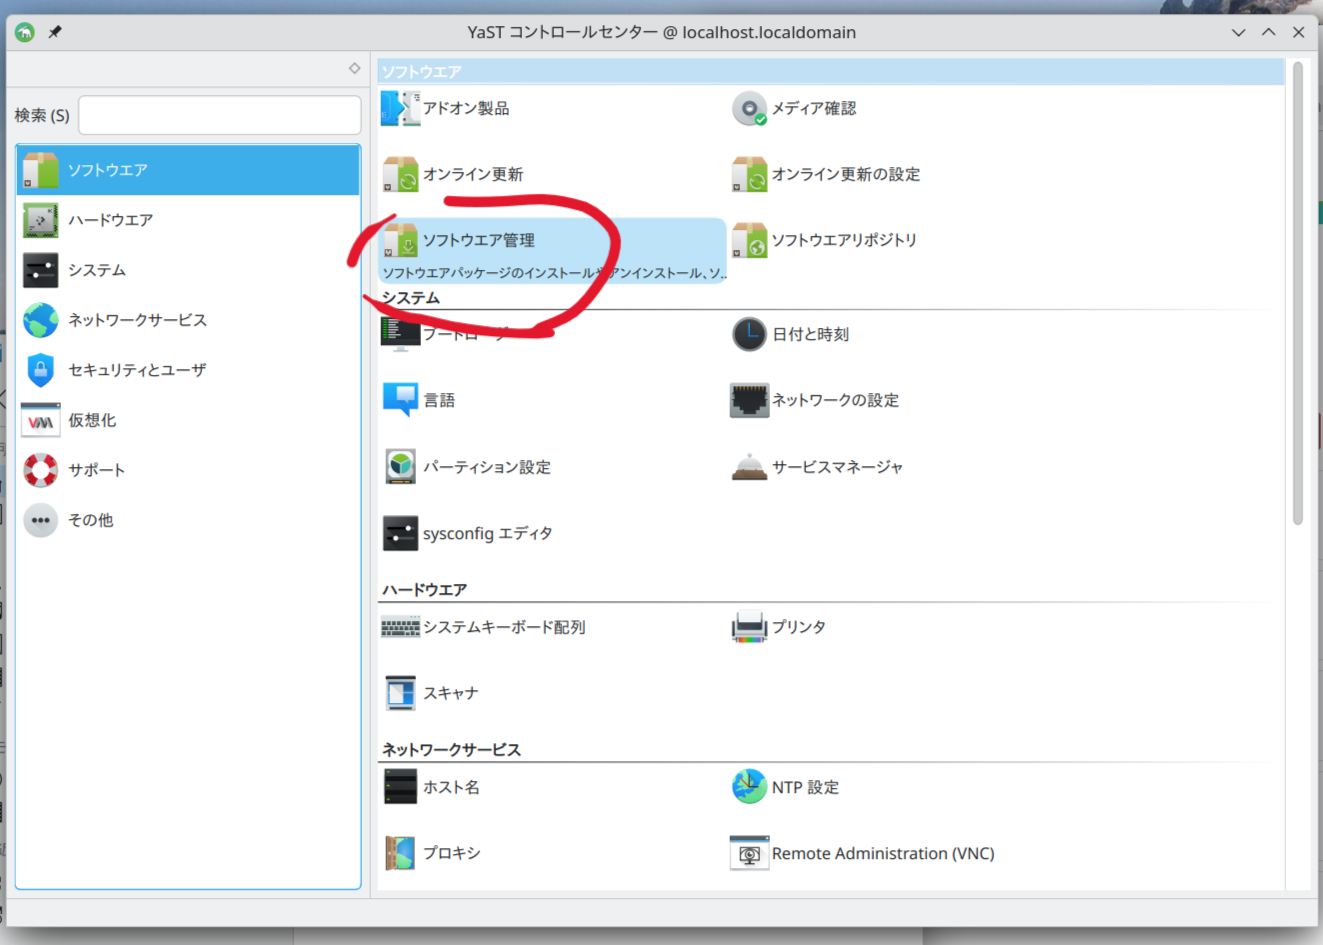The height and width of the screenshot is (945, 1323).
Task: Select セキュリティとユーザ category in sidebar
Action: (x=188, y=370)
